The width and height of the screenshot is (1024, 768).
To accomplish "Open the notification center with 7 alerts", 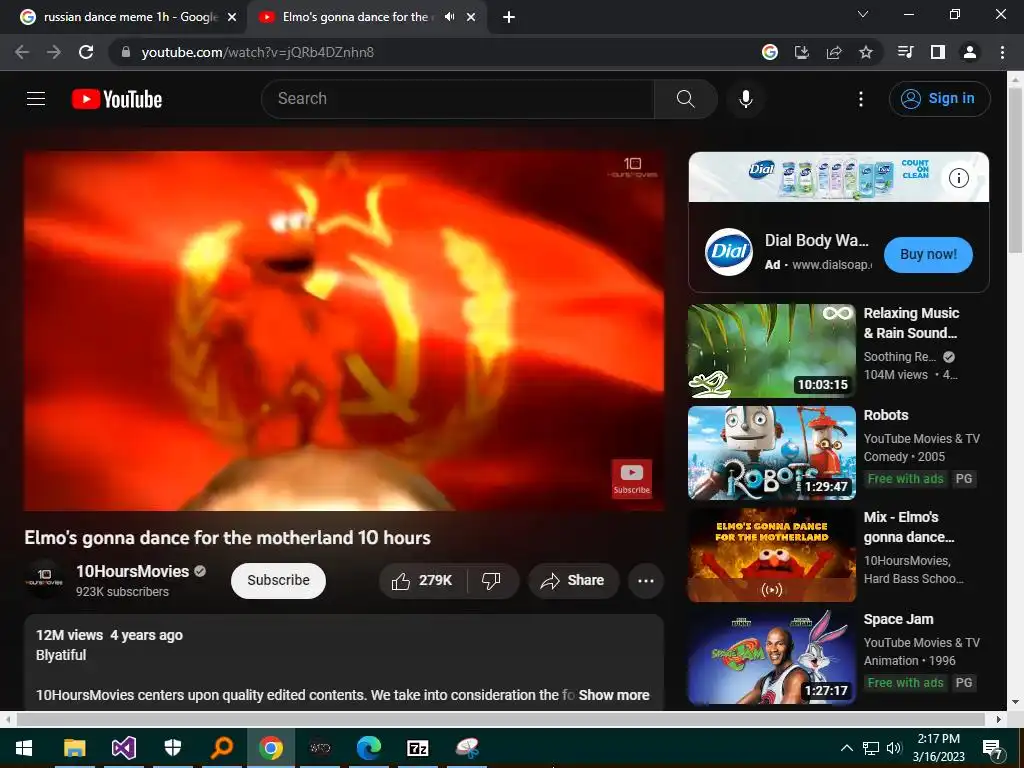I will (993, 748).
